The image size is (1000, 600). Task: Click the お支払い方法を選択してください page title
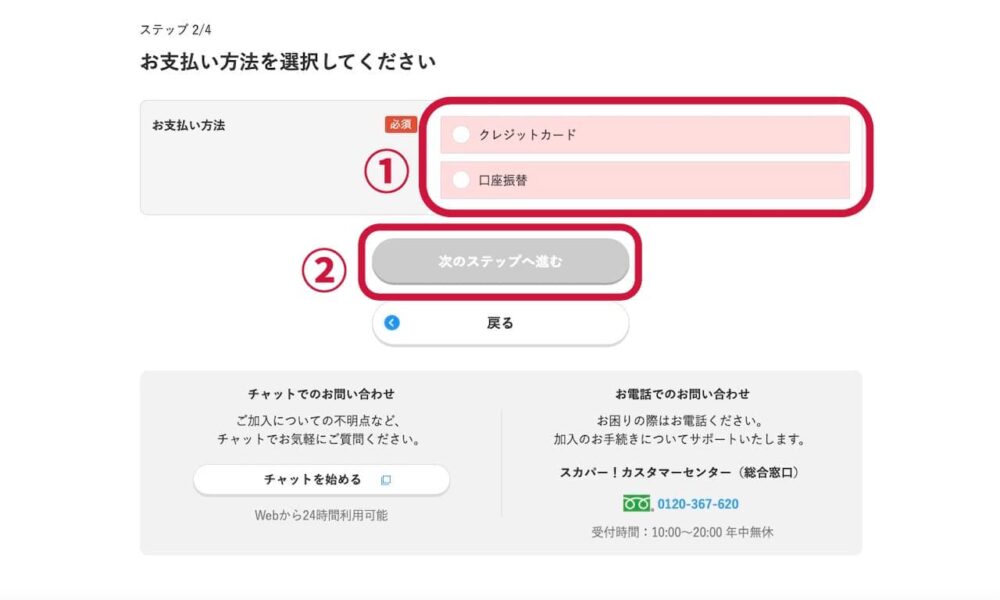[288, 62]
